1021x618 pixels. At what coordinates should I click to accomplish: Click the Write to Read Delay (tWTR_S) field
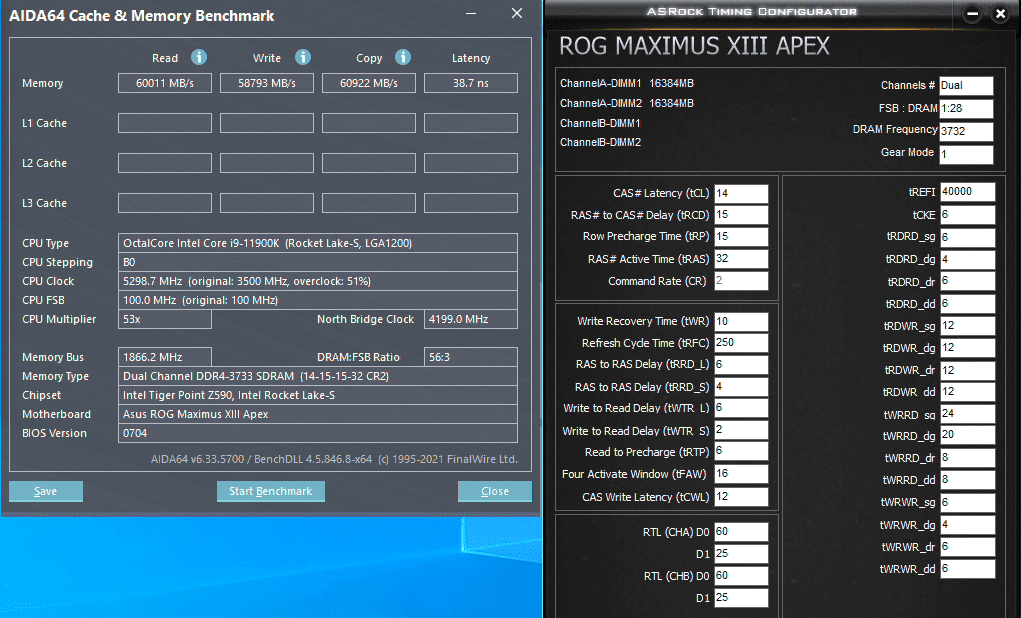pos(741,430)
